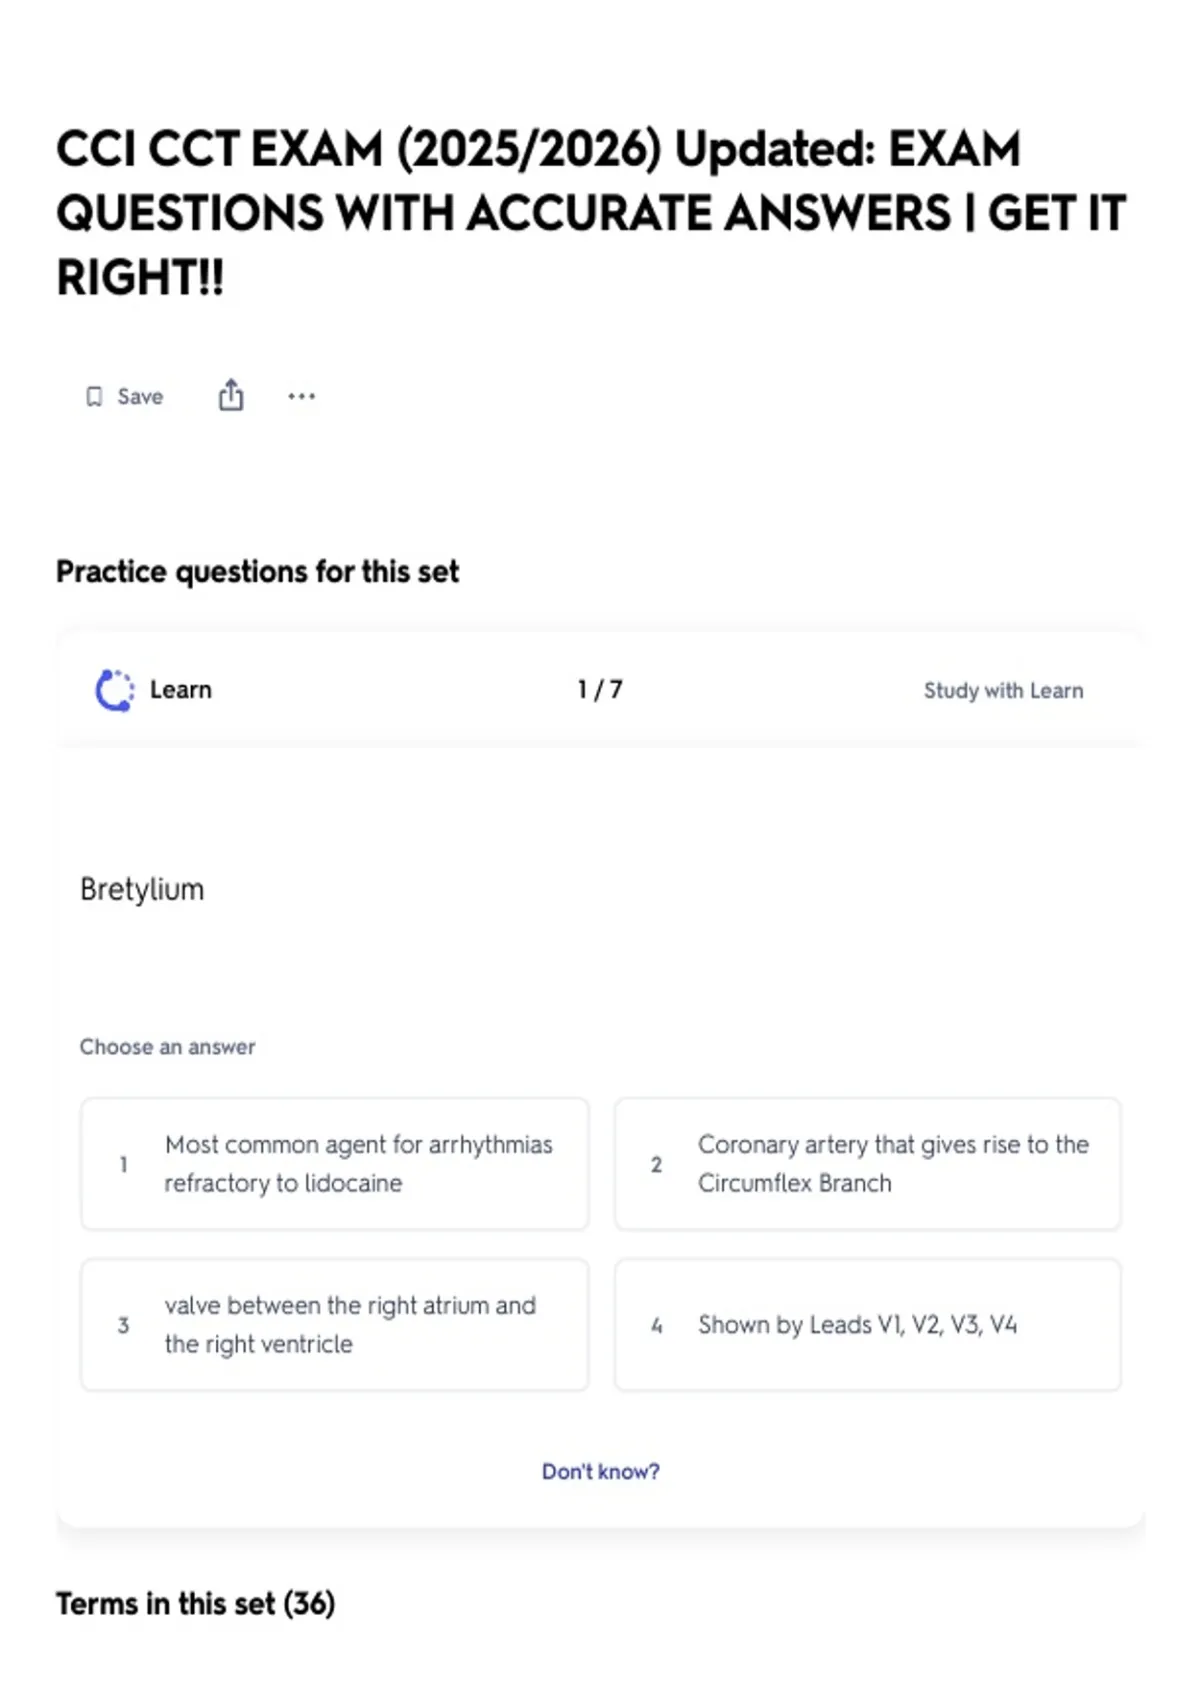
Task: Click the Bretylium question term
Action: [x=142, y=889]
